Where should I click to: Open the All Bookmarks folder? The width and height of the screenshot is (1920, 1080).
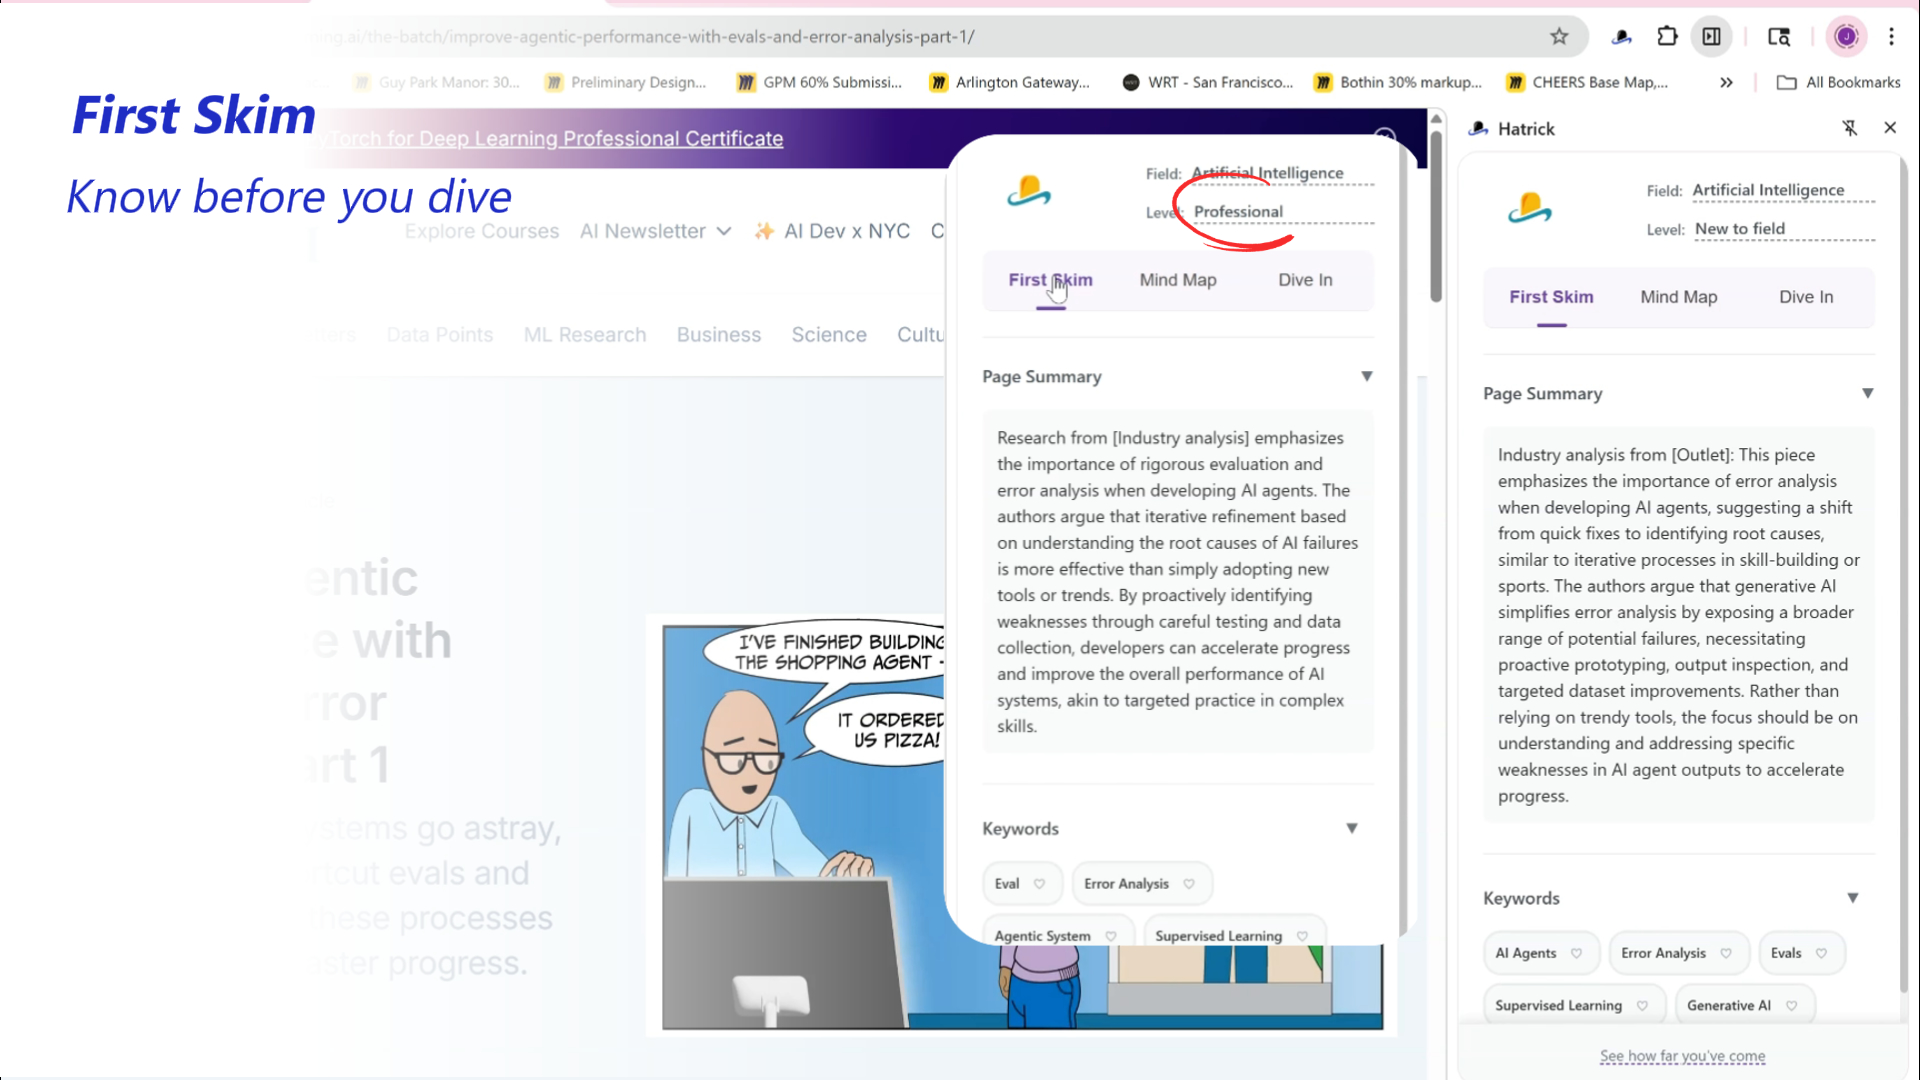[1838, 83]
